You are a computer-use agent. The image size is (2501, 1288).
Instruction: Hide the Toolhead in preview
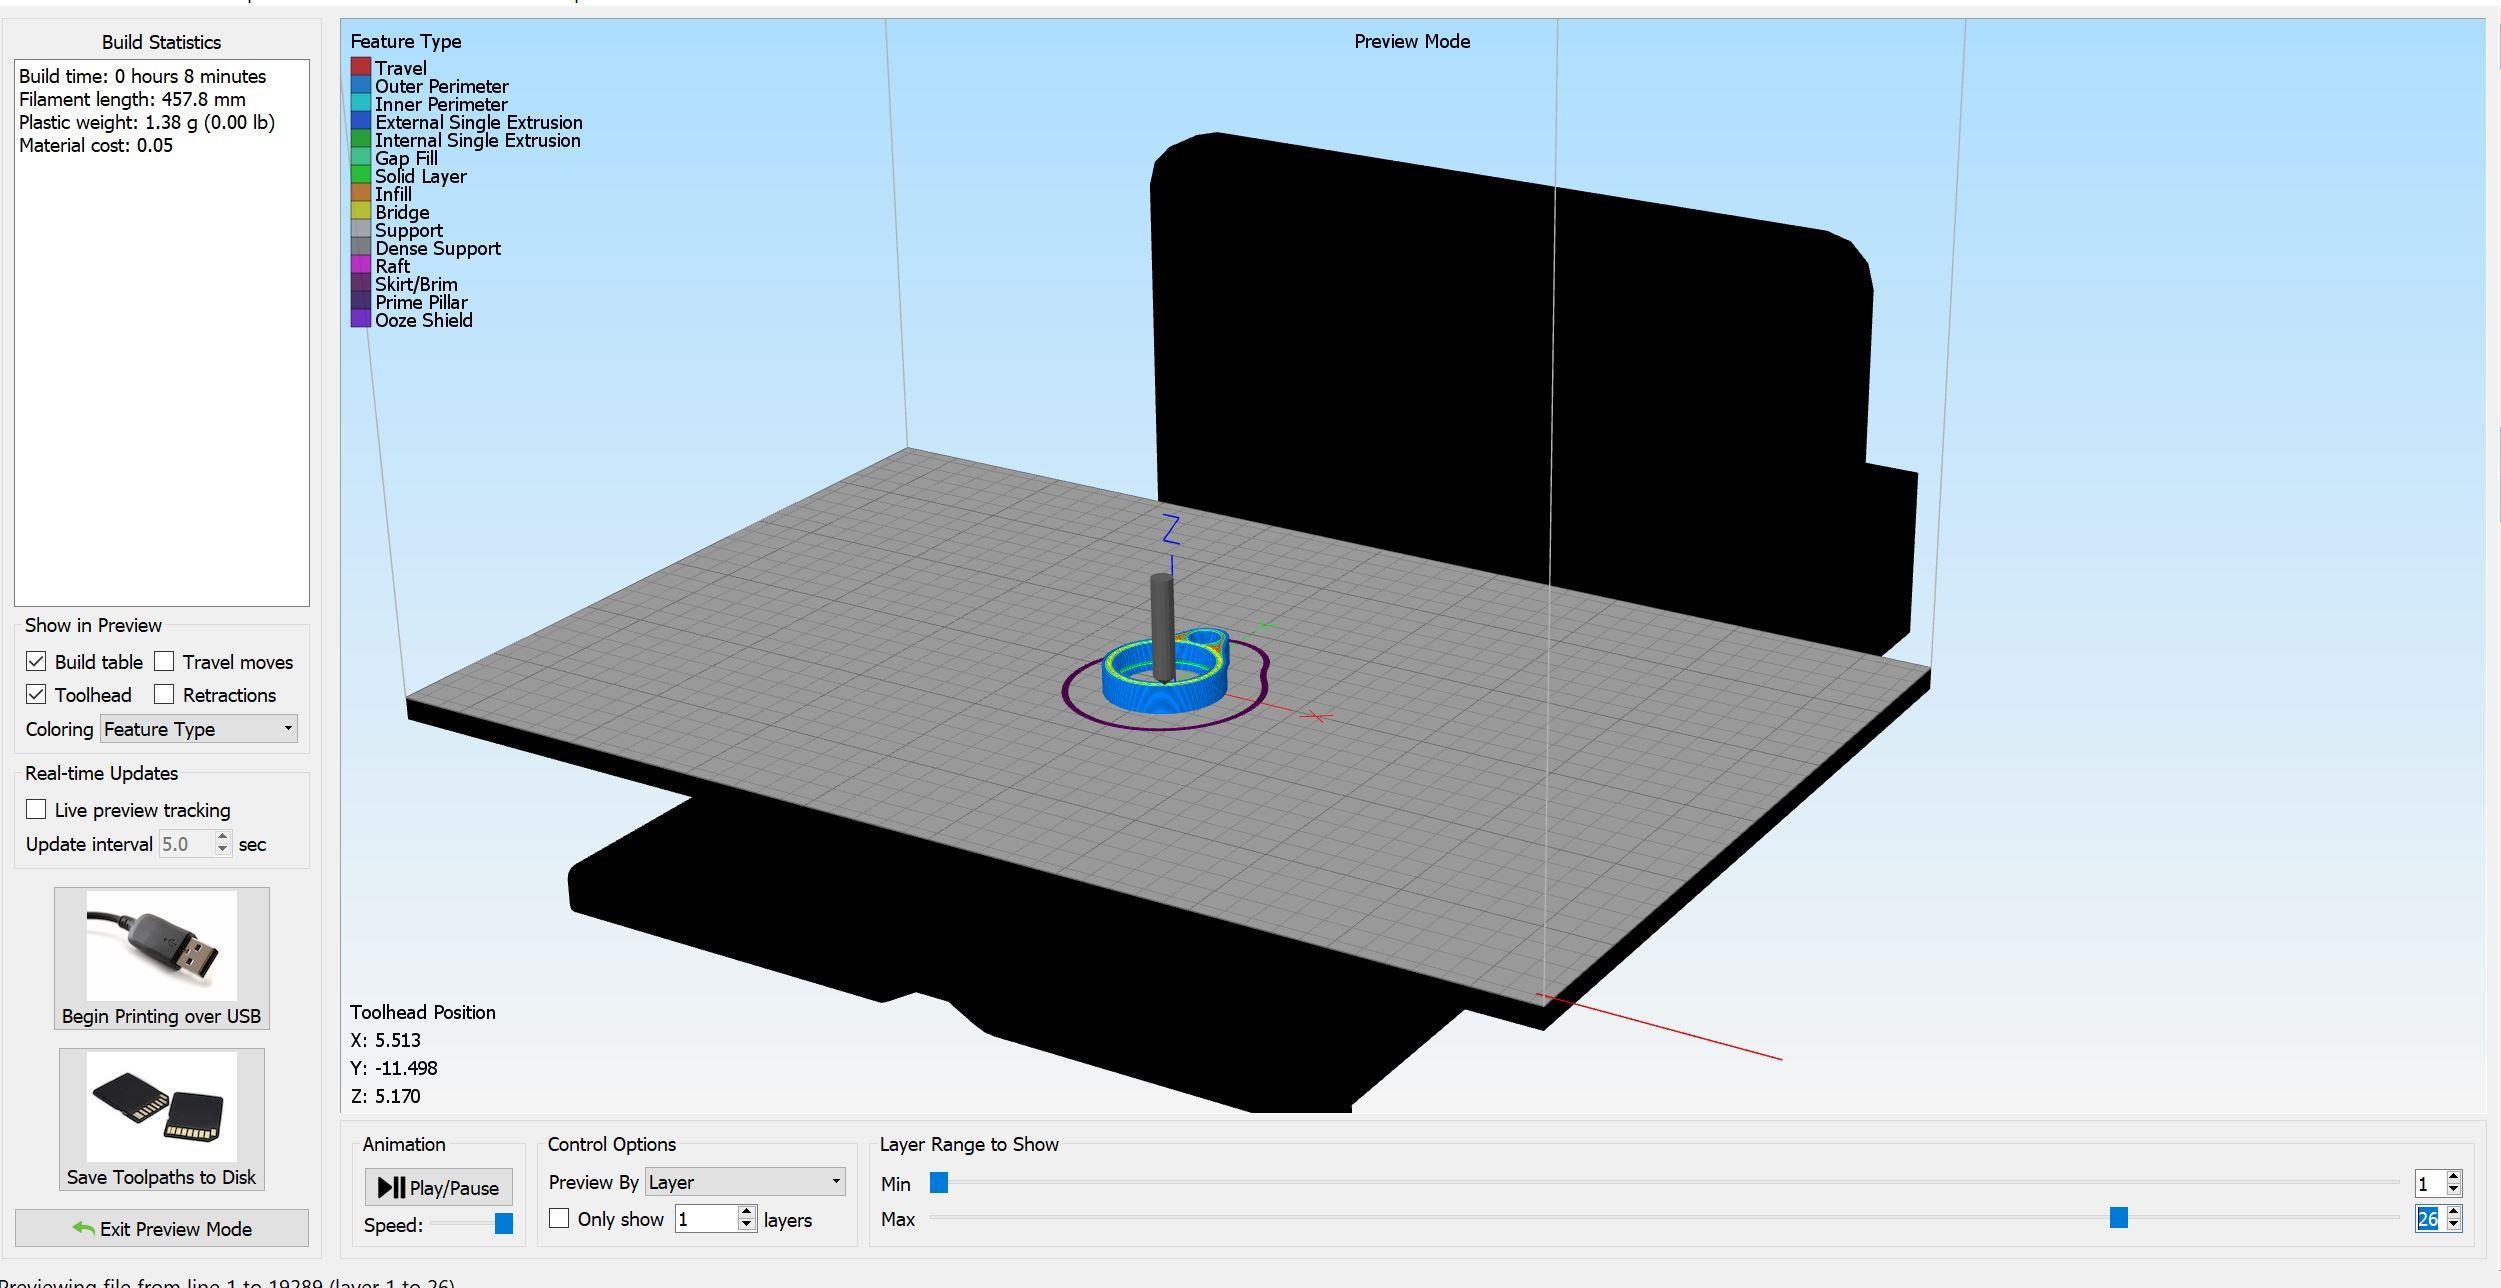pyautogui.click(x=36, y=694)
